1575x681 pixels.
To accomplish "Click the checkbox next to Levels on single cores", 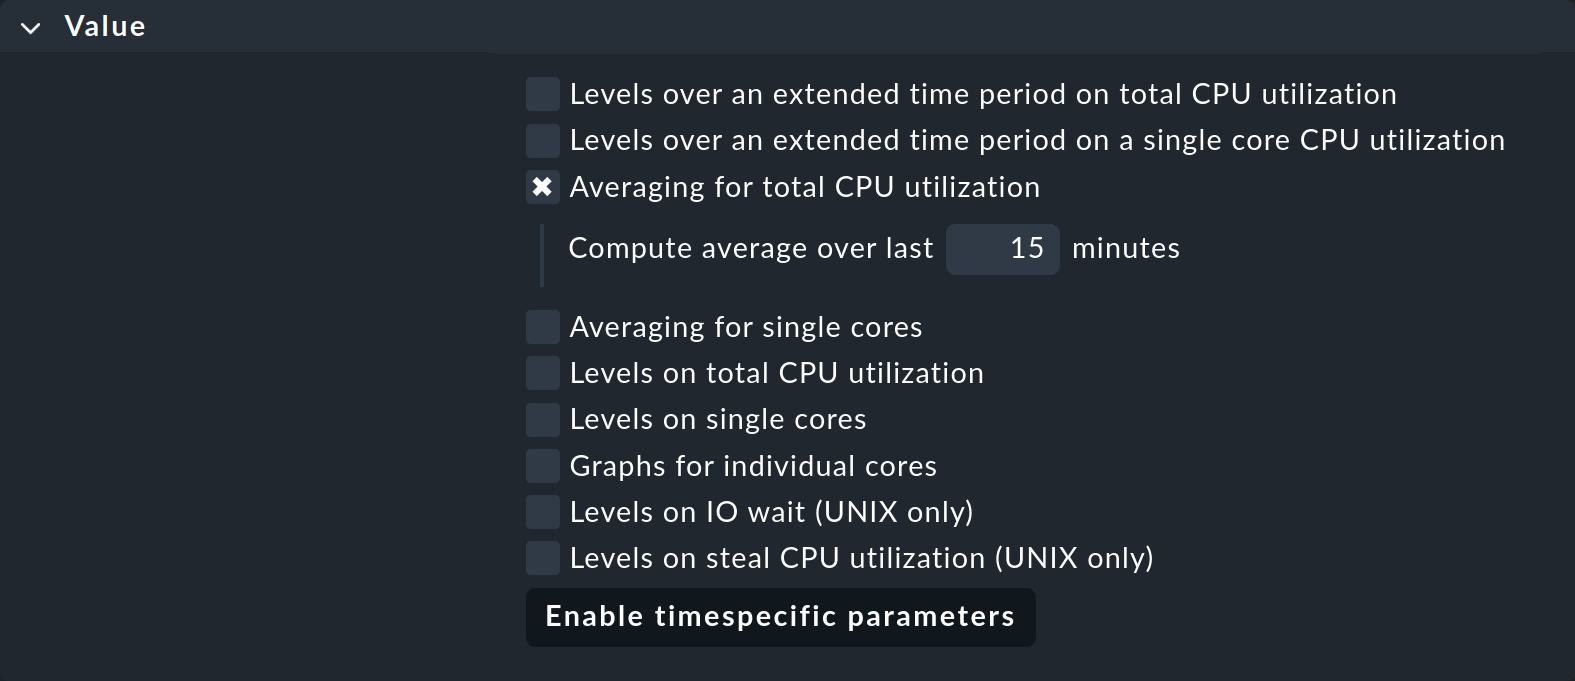I will tap(542, 419).
